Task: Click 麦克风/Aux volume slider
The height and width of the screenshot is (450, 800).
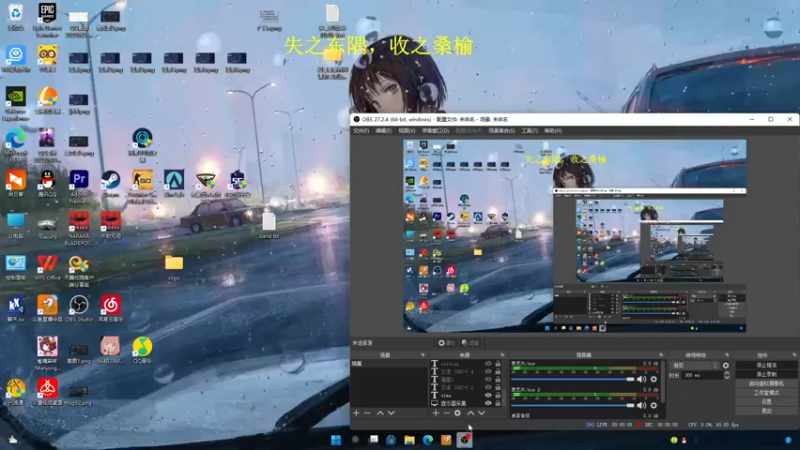Action: pos(572,379)
